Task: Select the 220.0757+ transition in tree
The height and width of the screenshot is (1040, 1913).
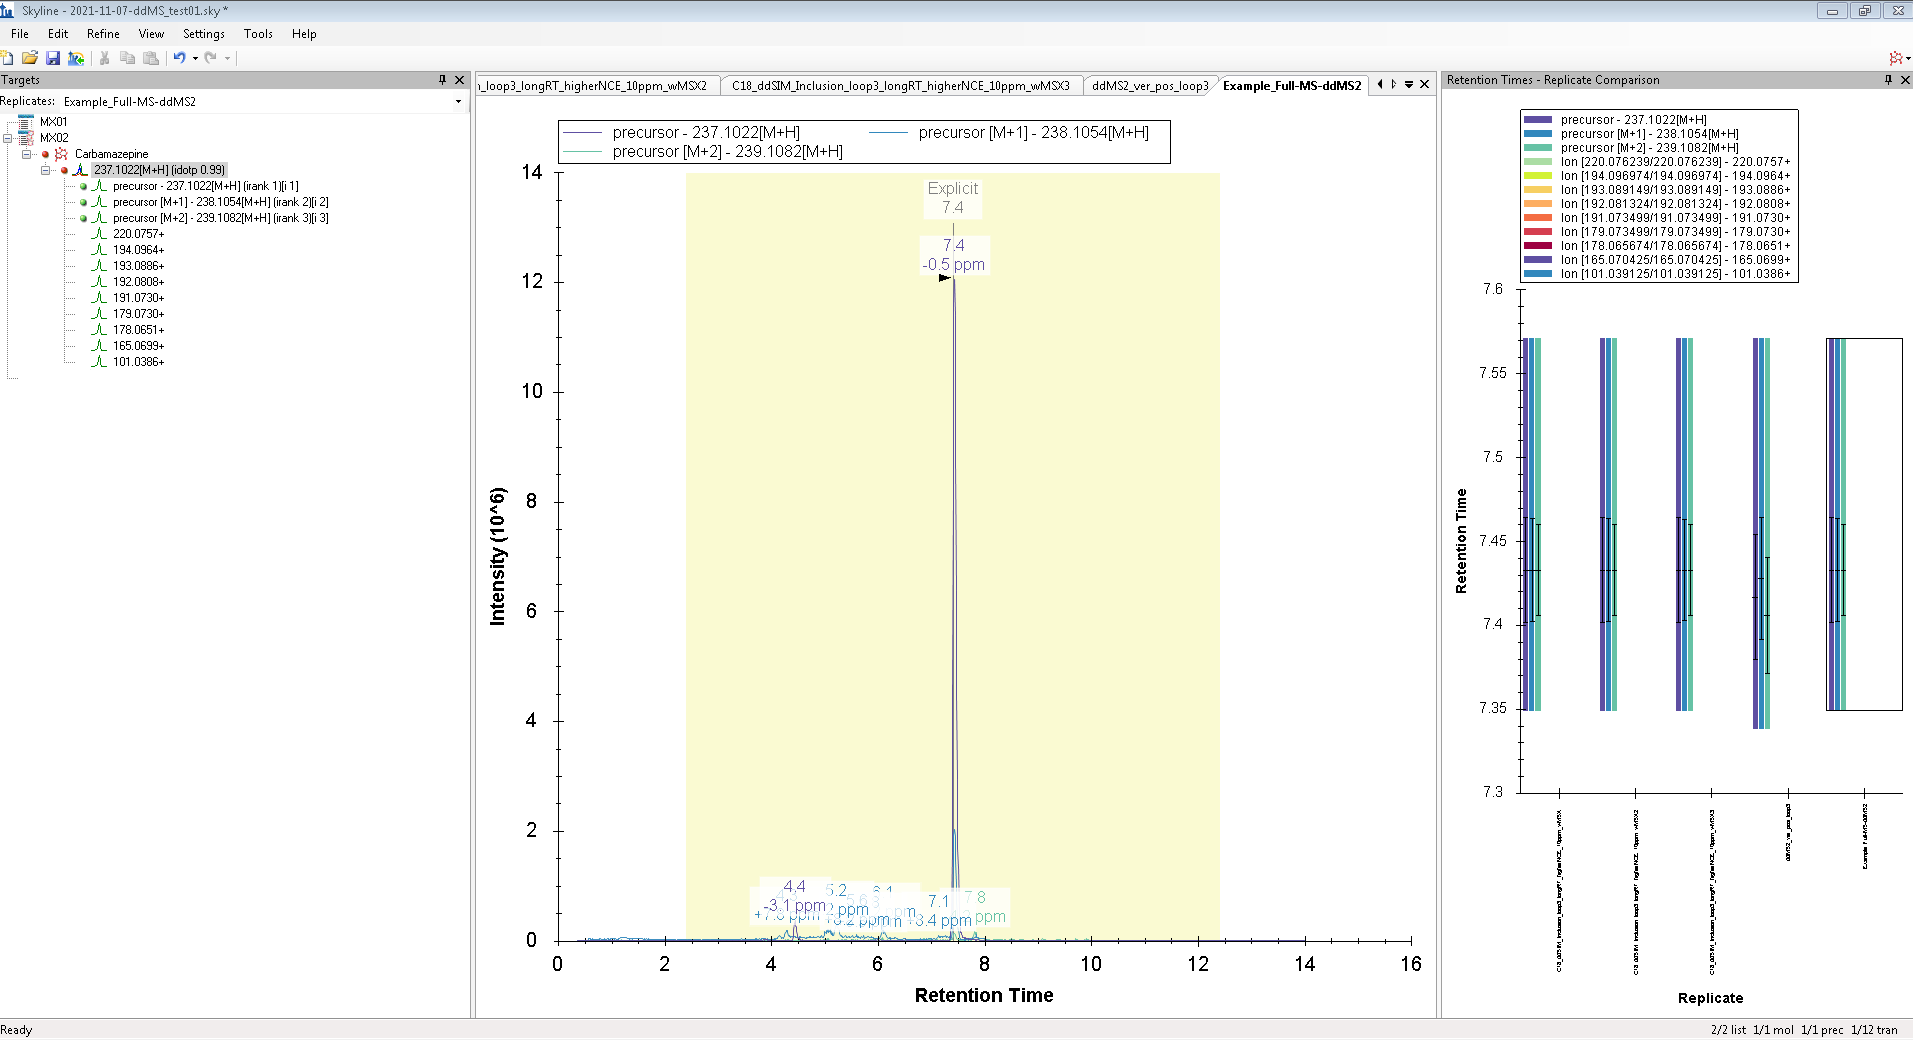Action: (138, 234)
